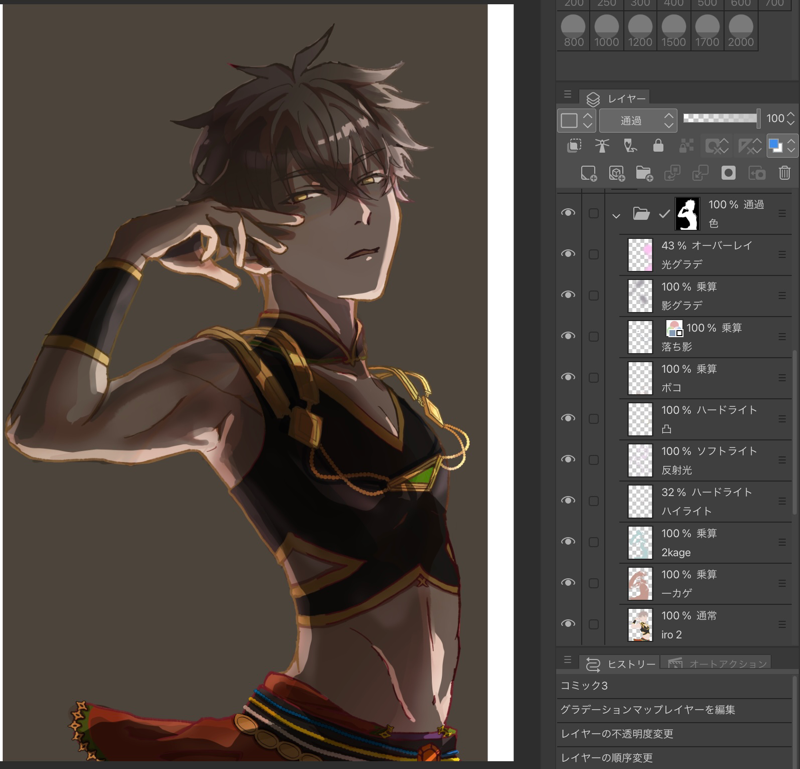Select history entry コミック3
This screenshot has width=800, height=769.
pos(675,686)
